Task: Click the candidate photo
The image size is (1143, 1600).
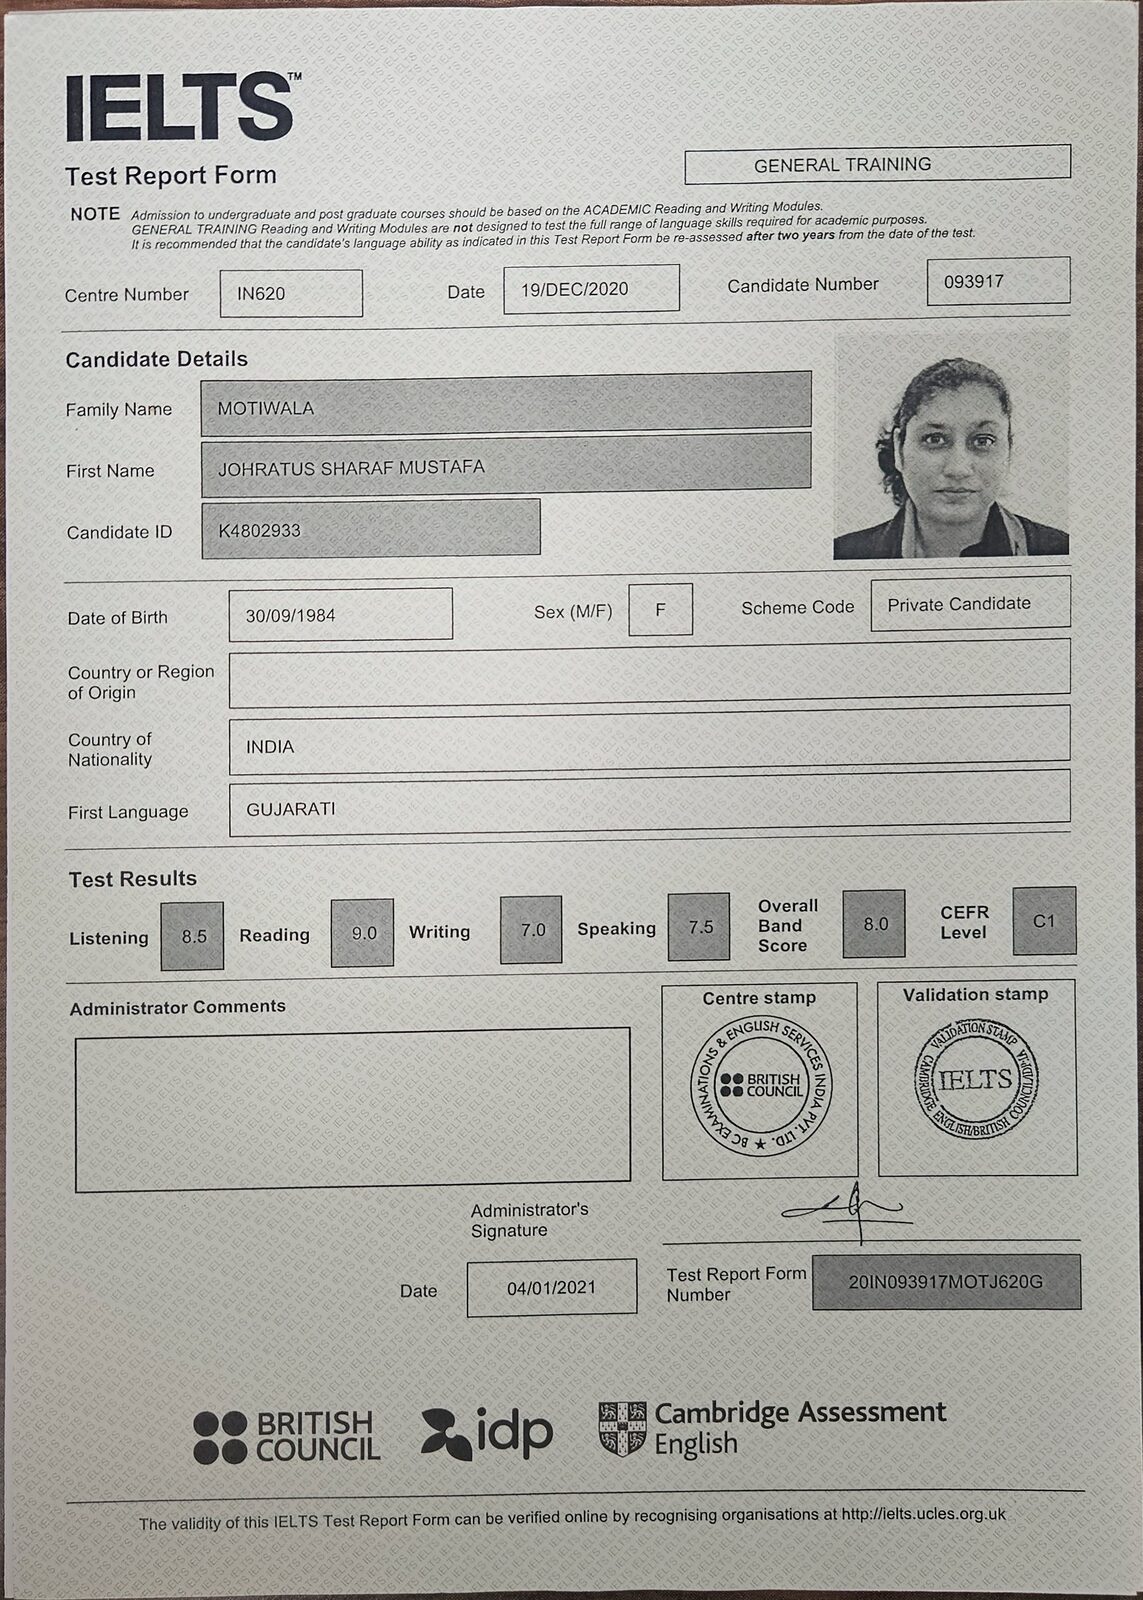Action: 952,445
